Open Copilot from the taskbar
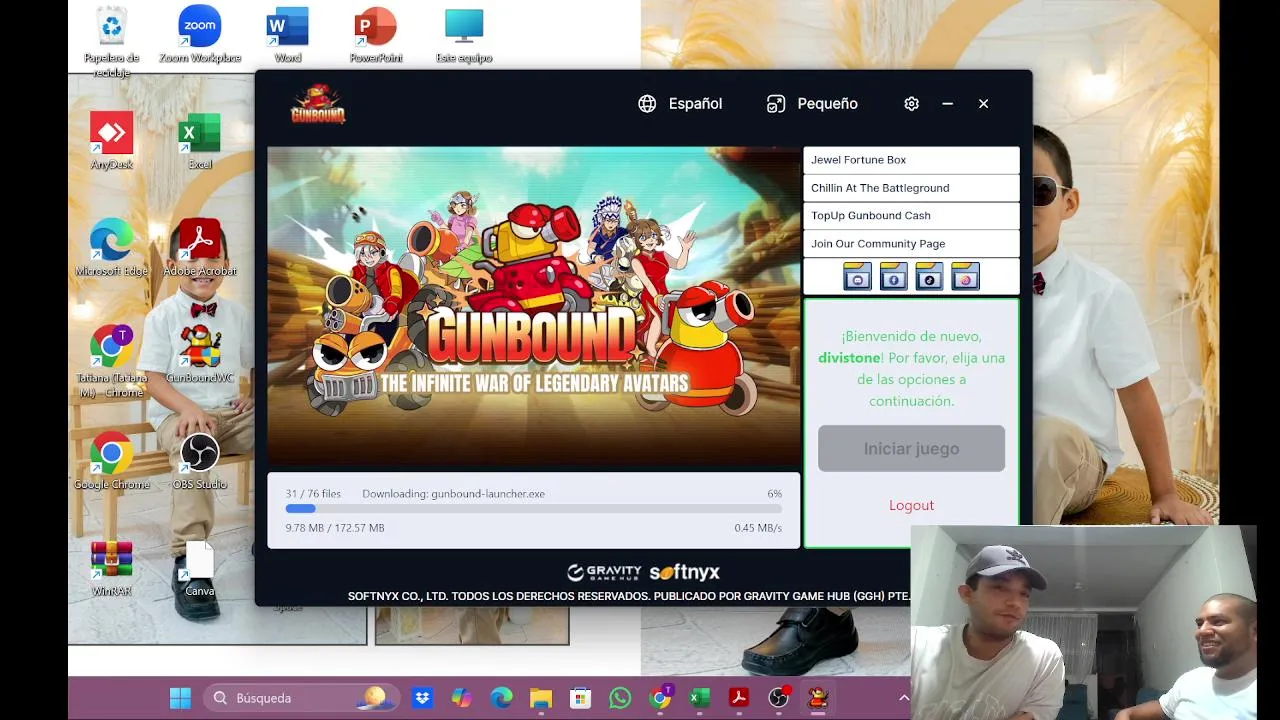This screenshot has width=1280, height=720. pyautogui.click(x=461, y=698)
